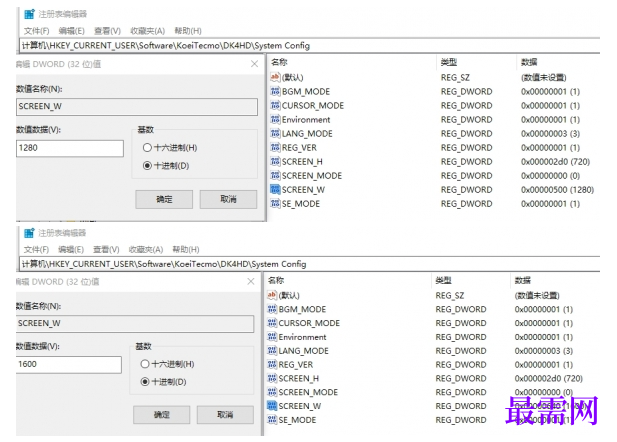This screenshot has width=617, height=442.
Task: Confirm with 确定 in the dialog showing 1280
Action: tap(164, 199)
